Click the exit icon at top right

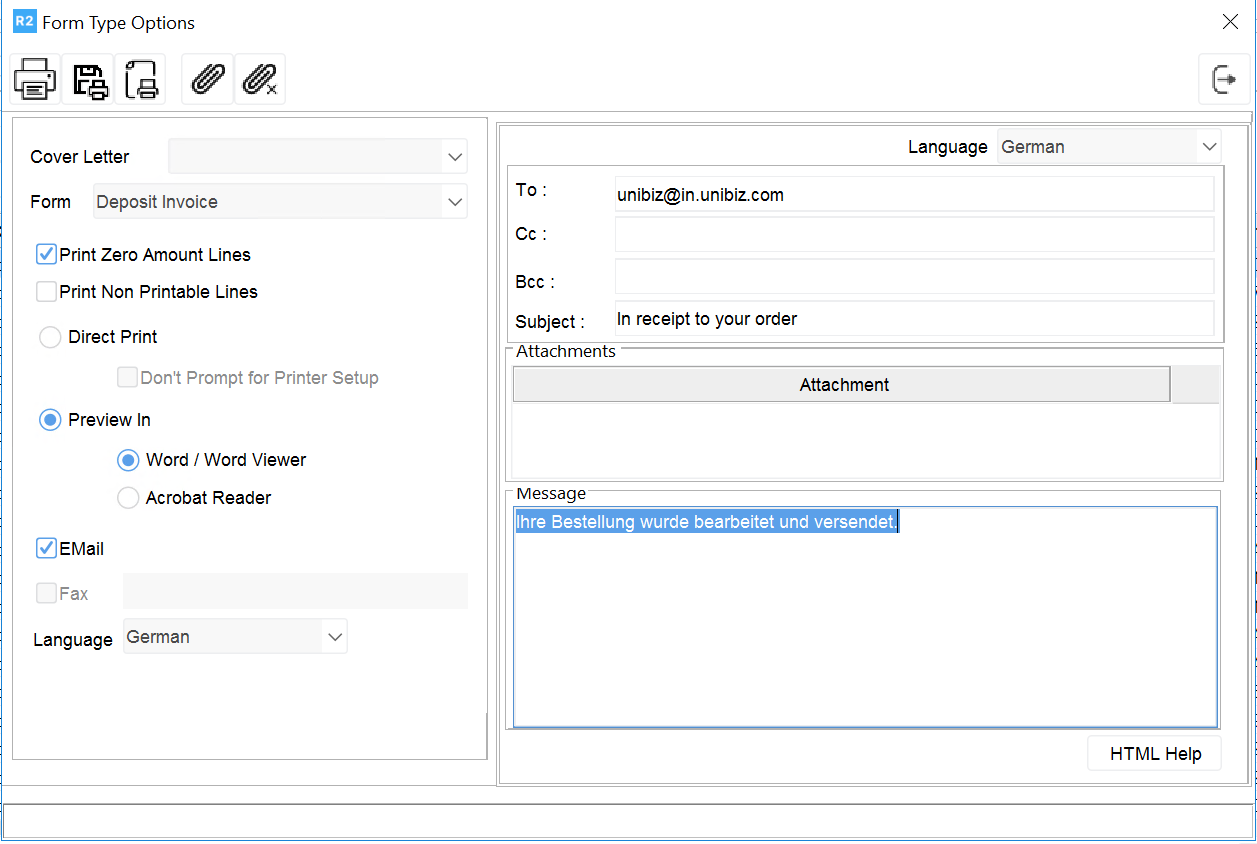point(1224,79)
